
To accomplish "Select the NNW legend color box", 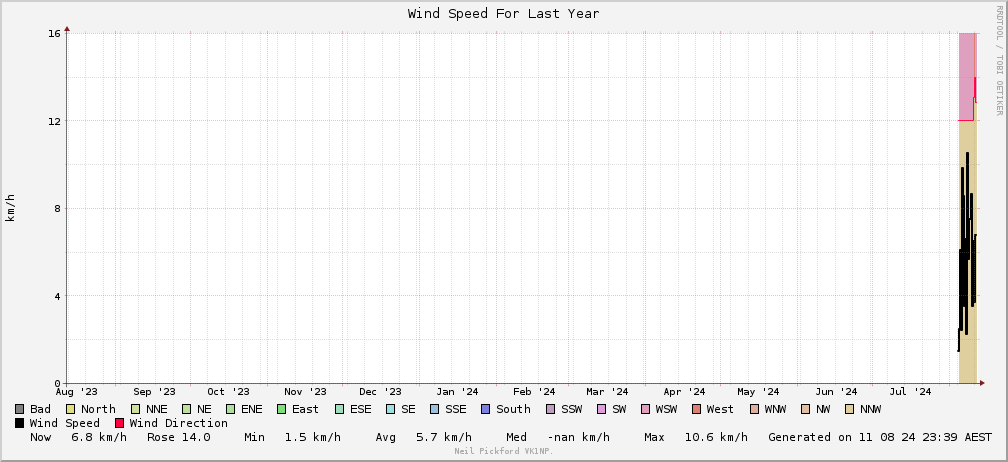I will point(849,409).
